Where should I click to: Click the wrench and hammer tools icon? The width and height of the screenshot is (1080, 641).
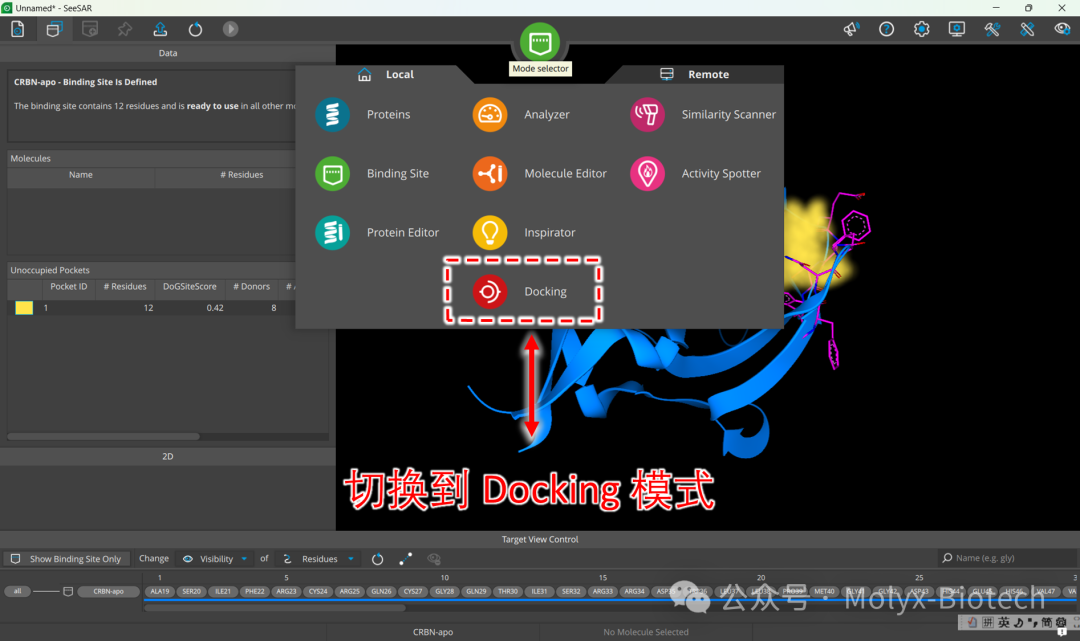click(x=992, y=29)
